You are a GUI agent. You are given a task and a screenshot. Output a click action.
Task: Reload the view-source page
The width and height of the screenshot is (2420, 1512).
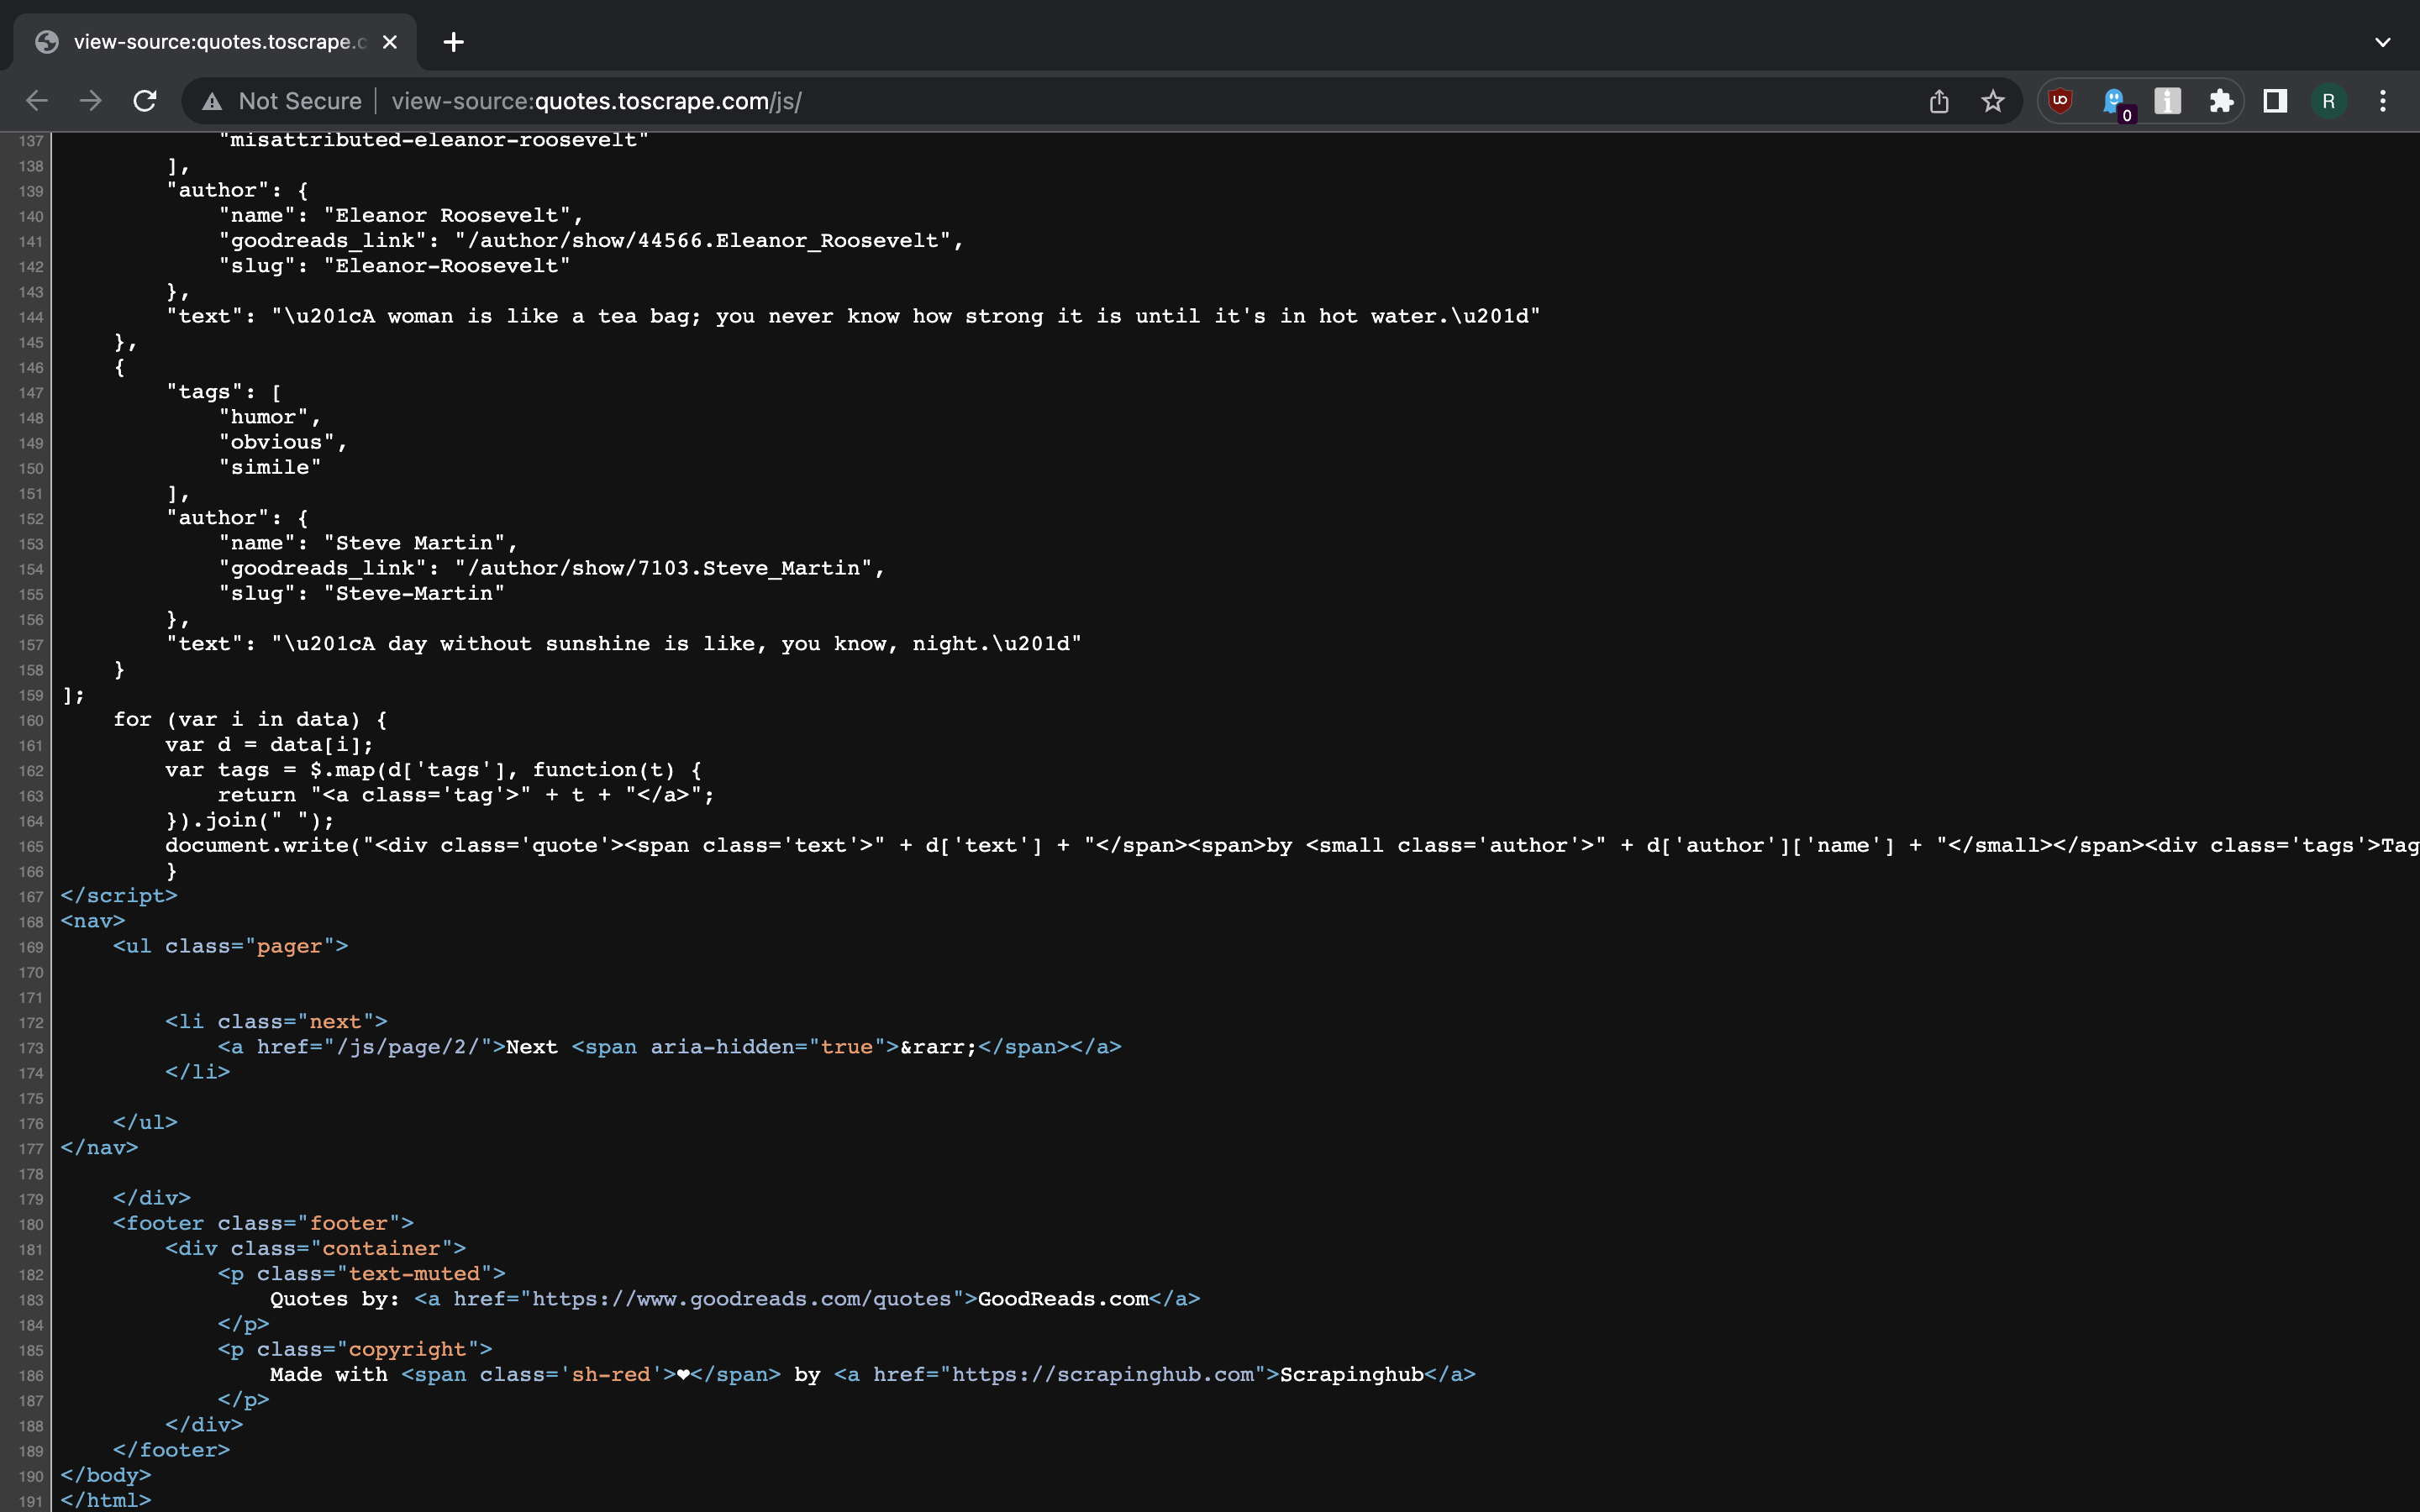point(145,101)
